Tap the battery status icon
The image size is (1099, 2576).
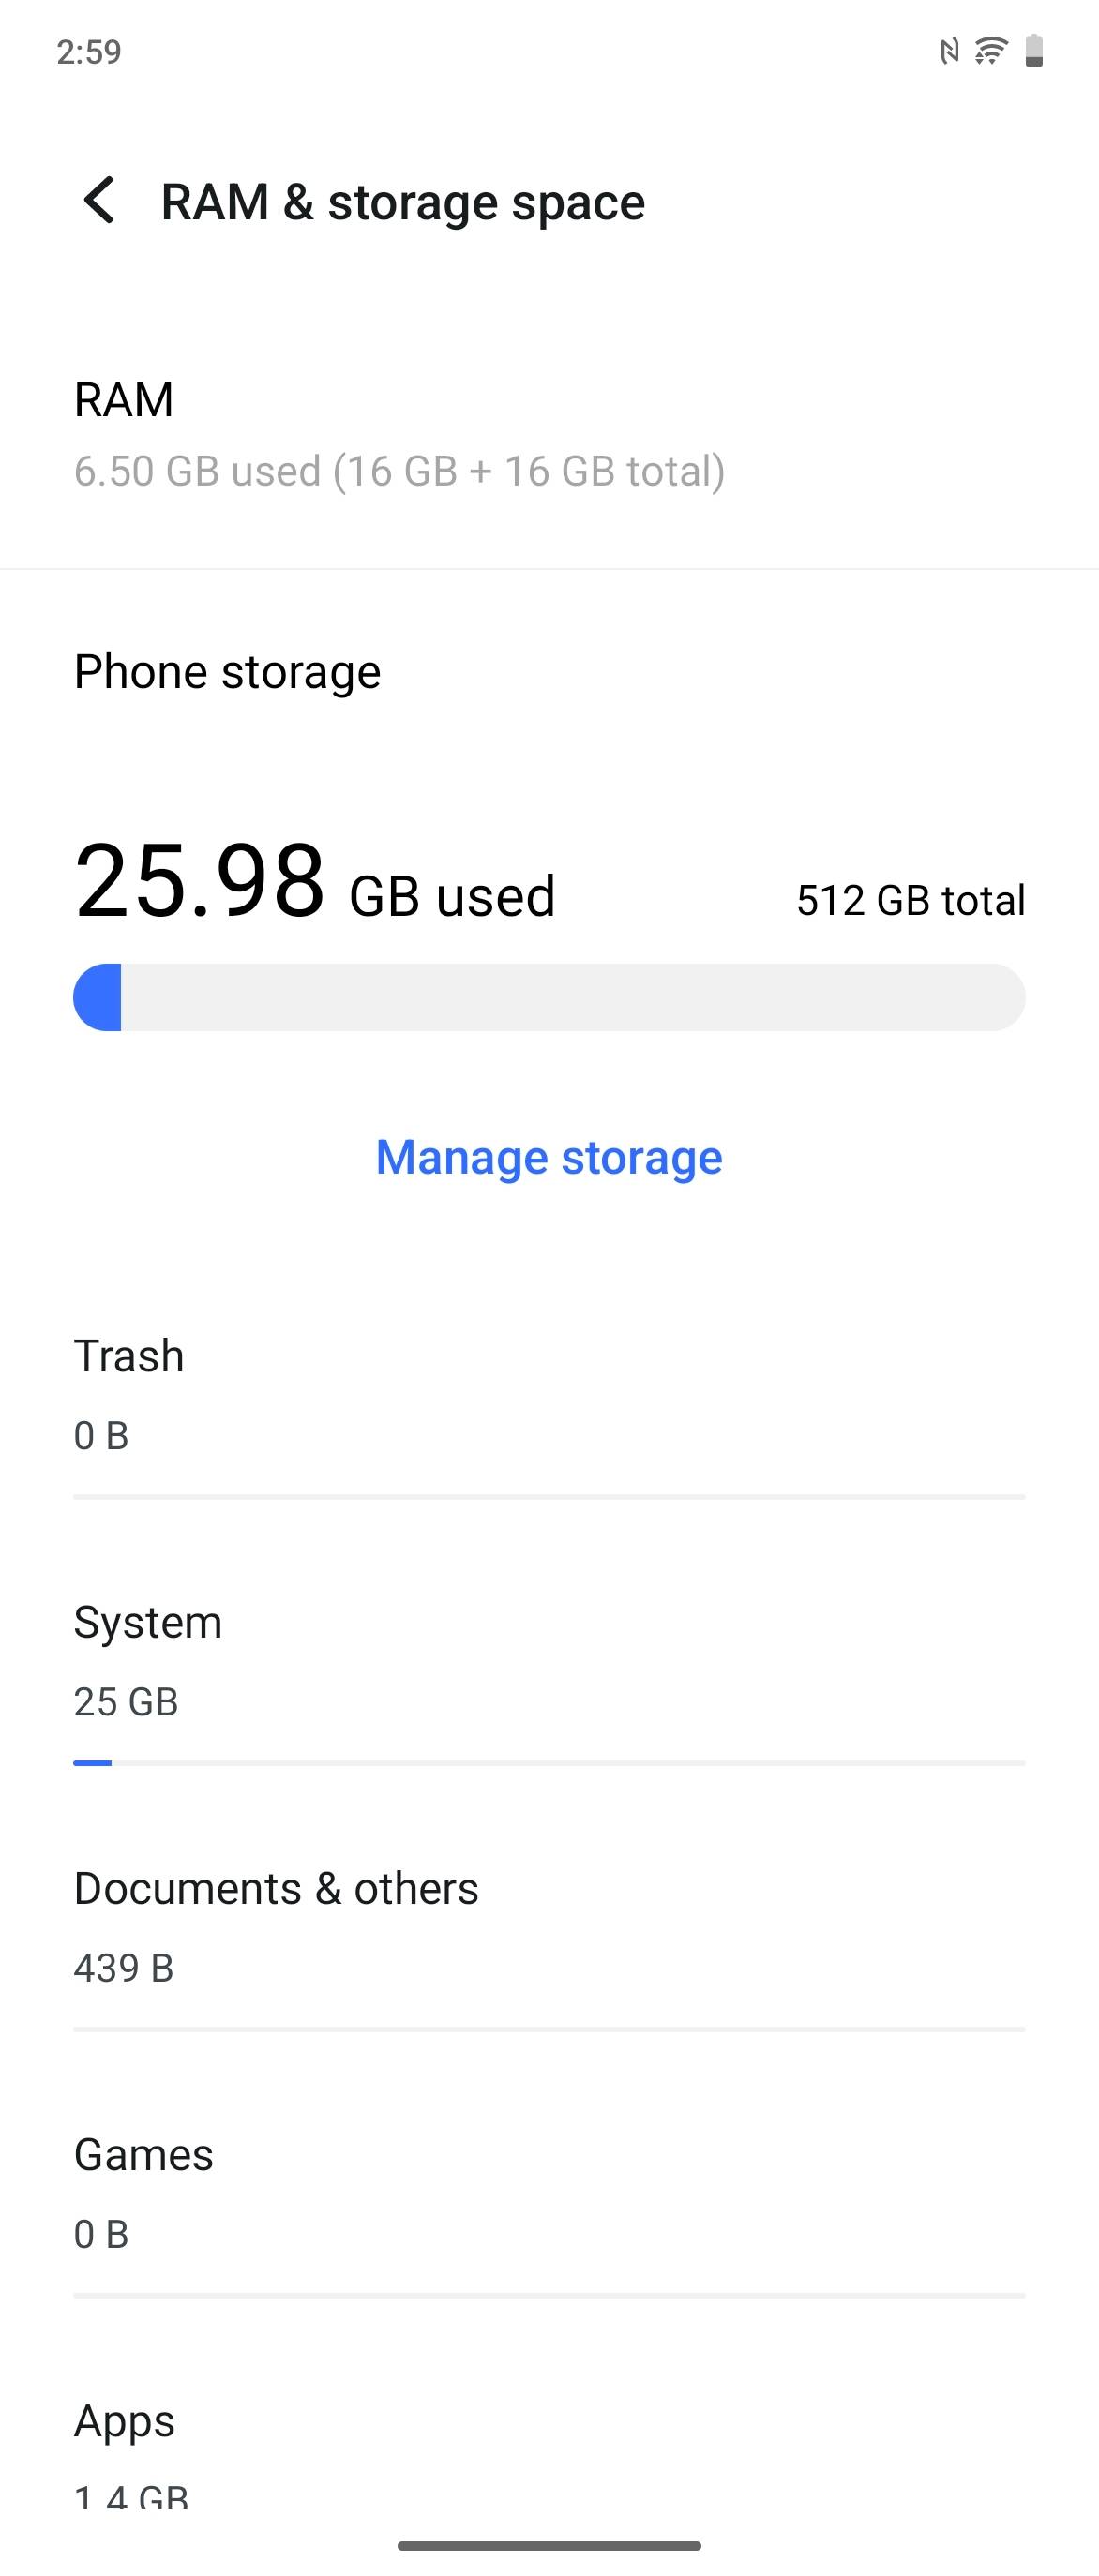(1035, 50)
